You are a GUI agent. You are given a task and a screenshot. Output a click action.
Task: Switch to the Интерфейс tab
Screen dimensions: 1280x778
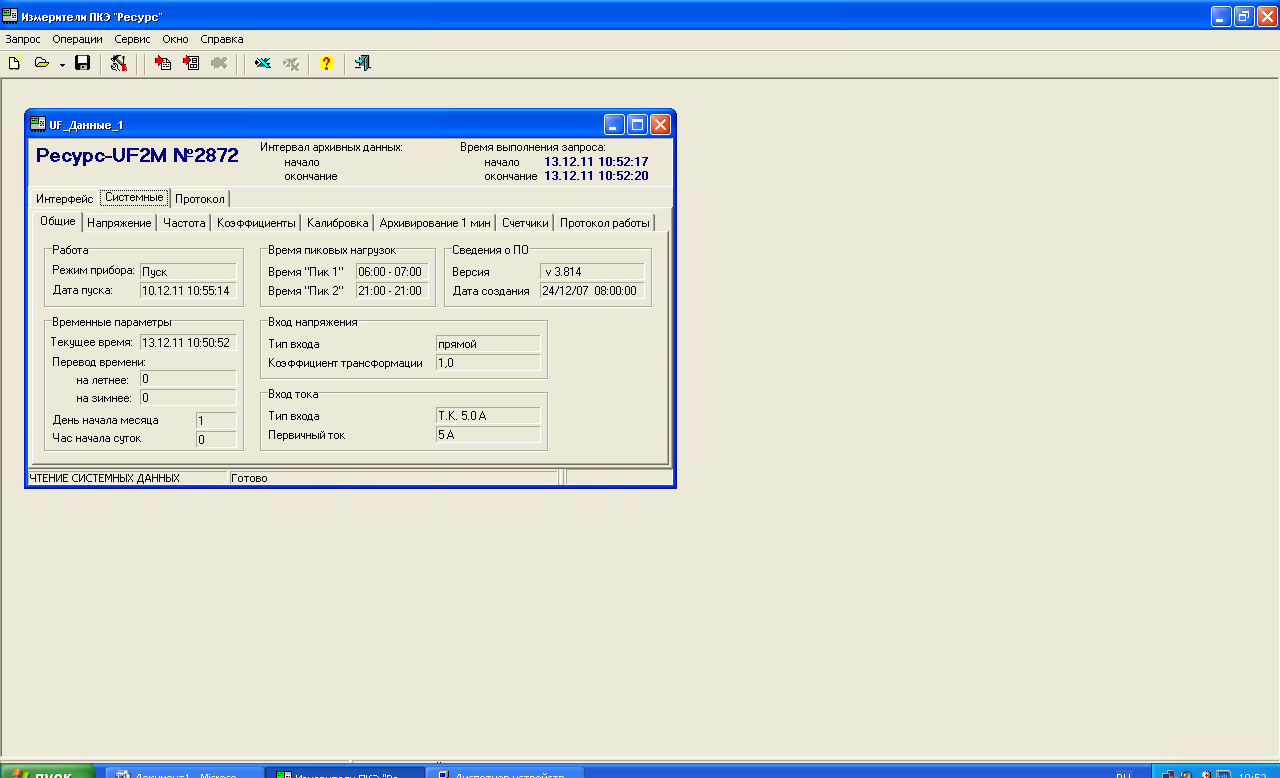pos(65,199)
